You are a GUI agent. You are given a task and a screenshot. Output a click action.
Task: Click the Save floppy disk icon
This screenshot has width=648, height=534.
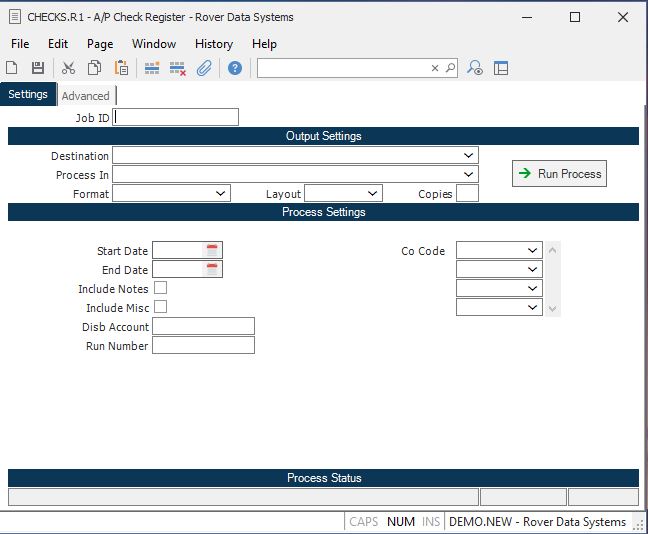point(38,68)
